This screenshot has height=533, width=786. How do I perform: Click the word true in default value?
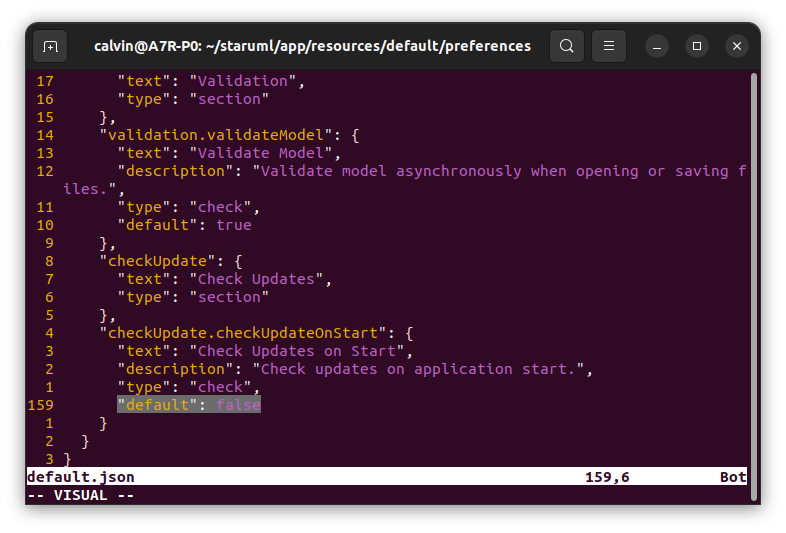pos(233,225)
